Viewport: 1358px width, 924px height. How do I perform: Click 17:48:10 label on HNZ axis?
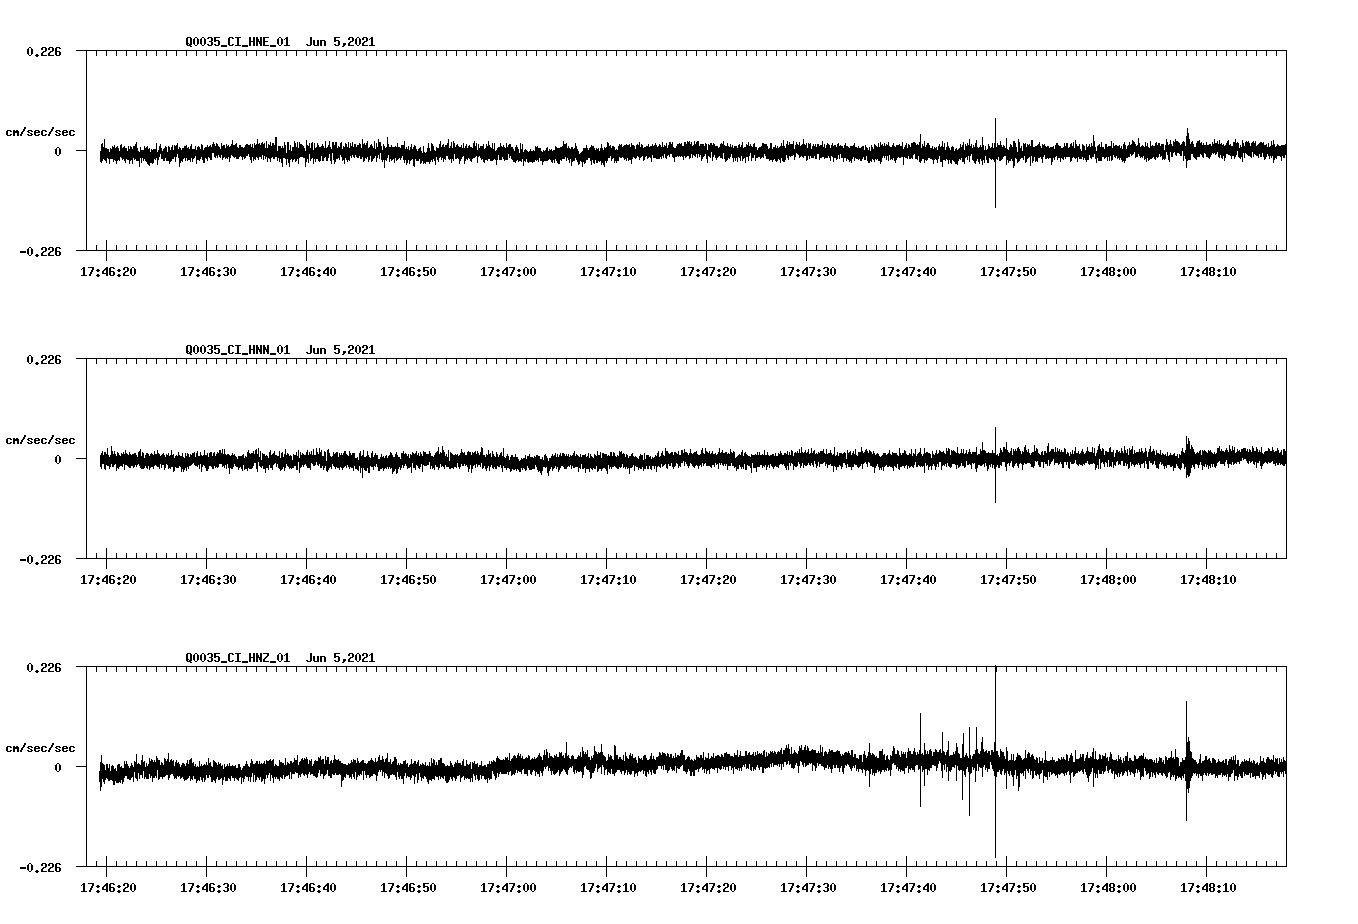pyautogui.click(x=1208, y=887)
